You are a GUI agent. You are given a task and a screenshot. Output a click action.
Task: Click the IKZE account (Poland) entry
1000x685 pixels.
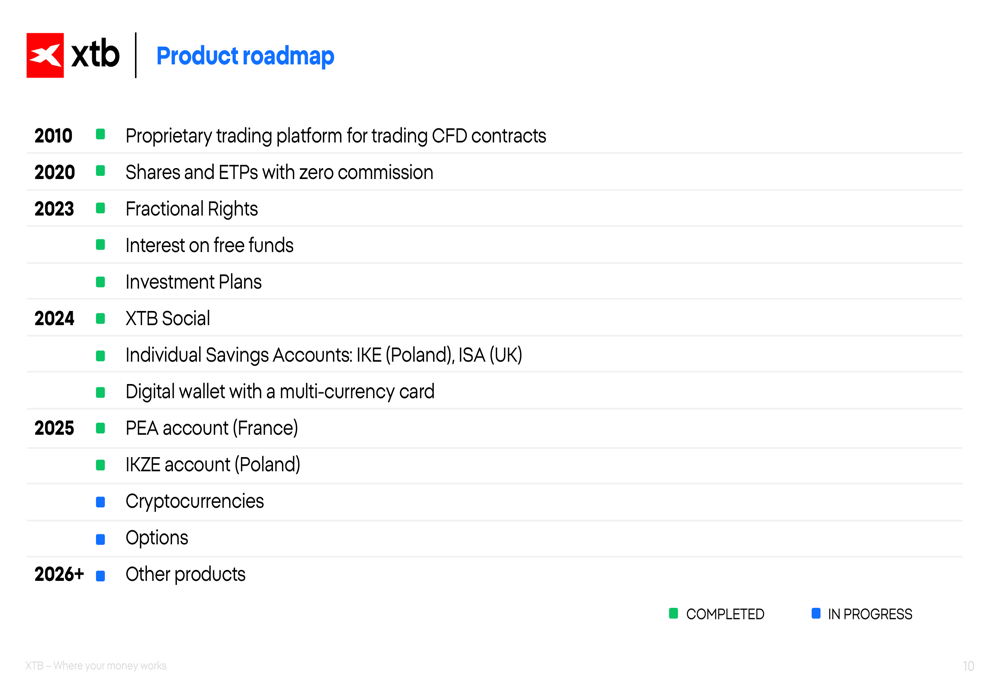click(212, 465)
